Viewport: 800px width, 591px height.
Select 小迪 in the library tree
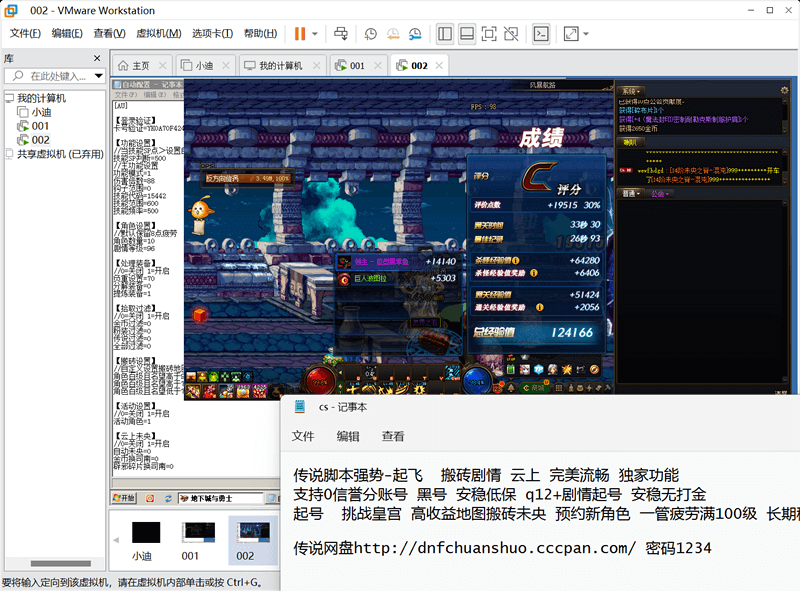point(41,112)
